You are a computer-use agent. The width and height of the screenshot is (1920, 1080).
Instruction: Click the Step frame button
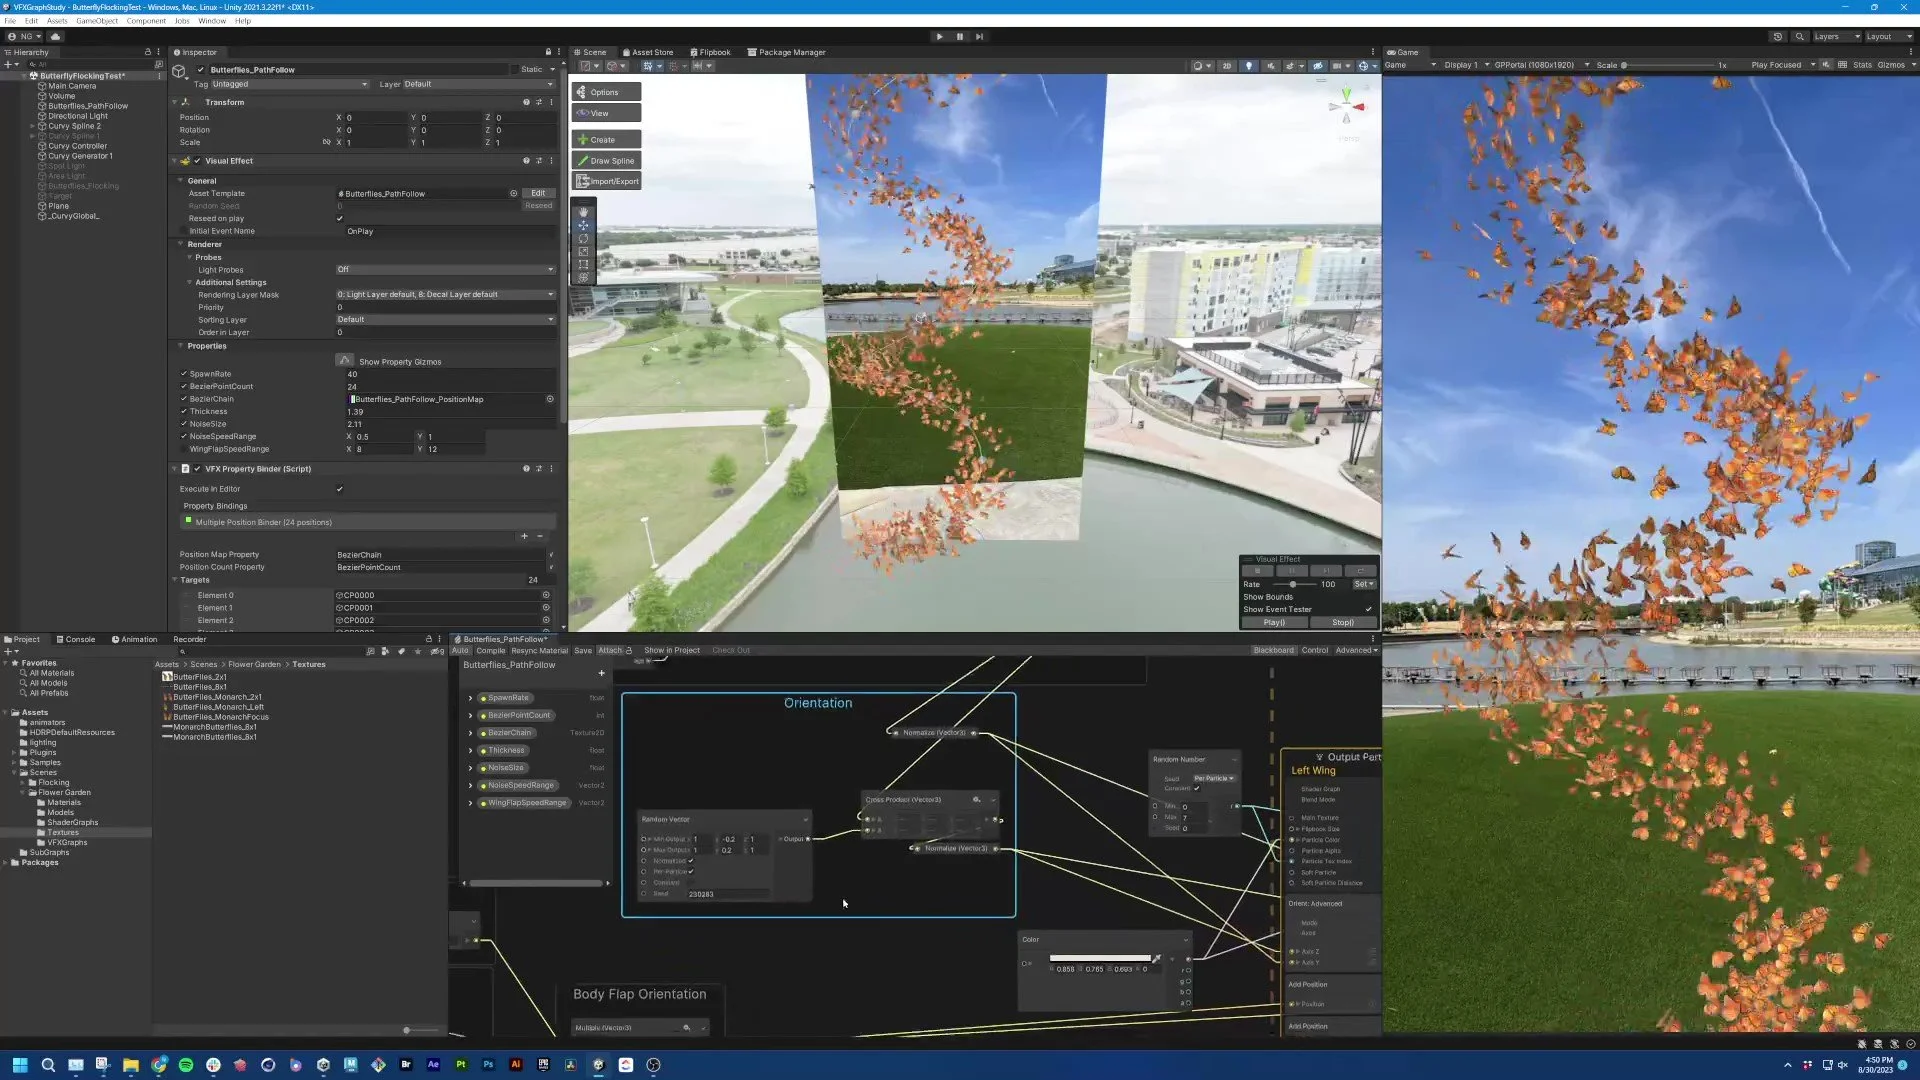pos(979,37)
